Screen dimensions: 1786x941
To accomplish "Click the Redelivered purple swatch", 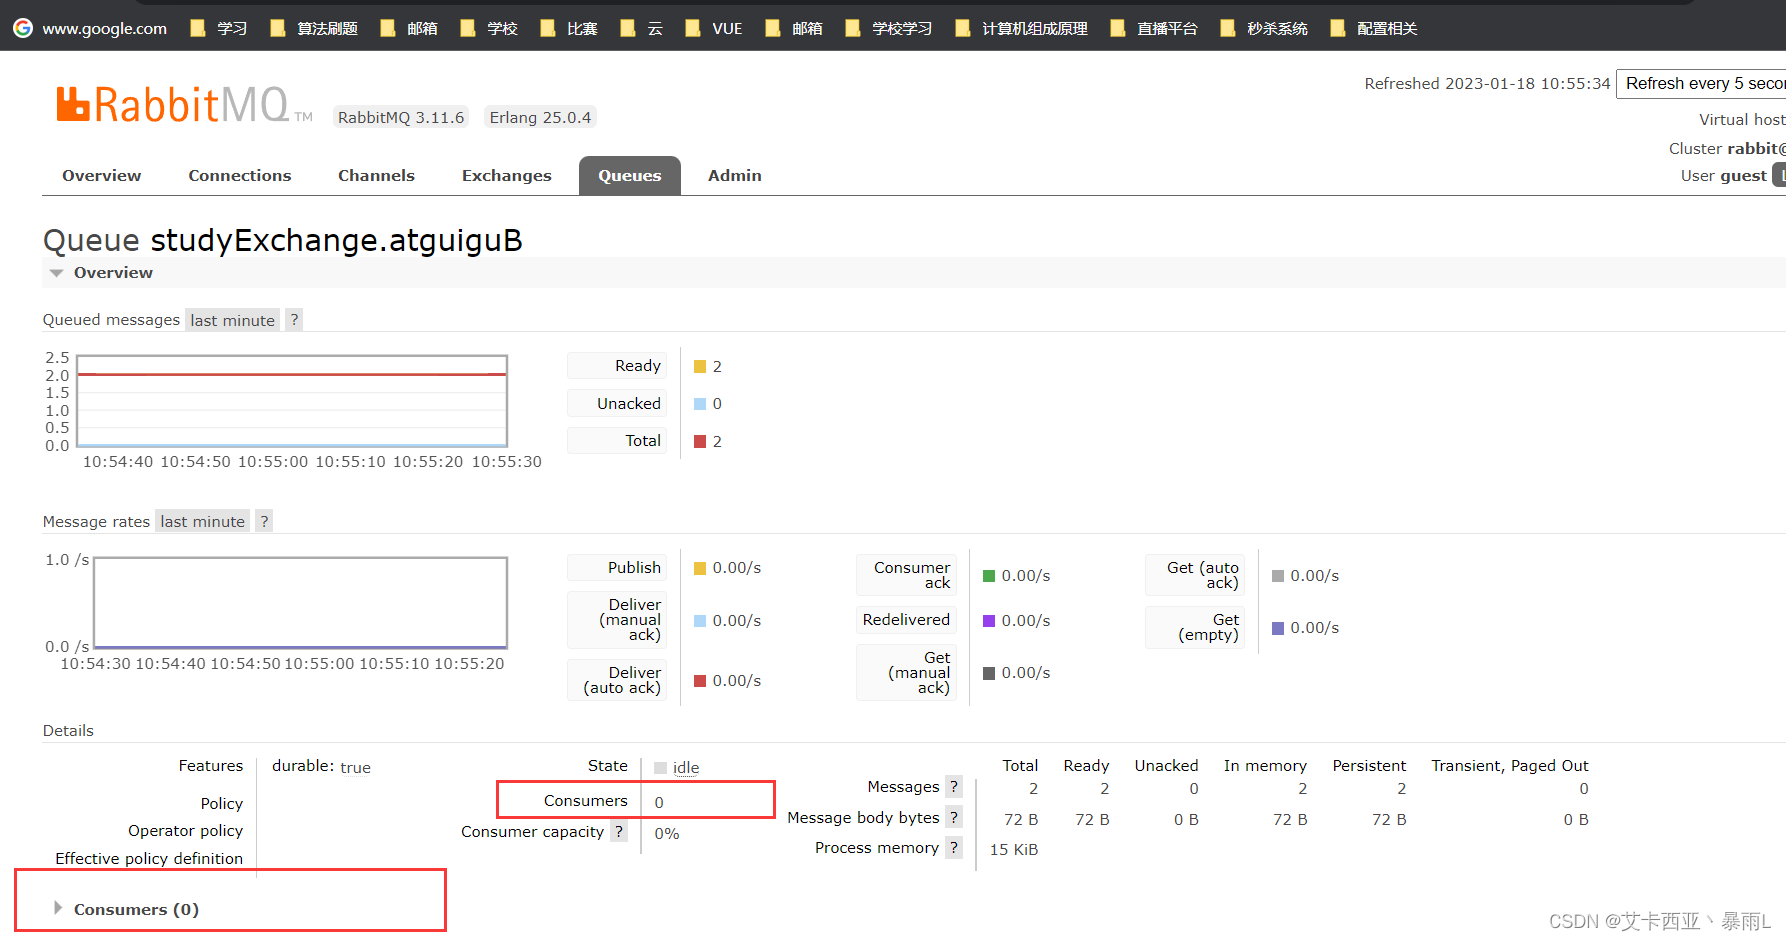I will 989,620.
